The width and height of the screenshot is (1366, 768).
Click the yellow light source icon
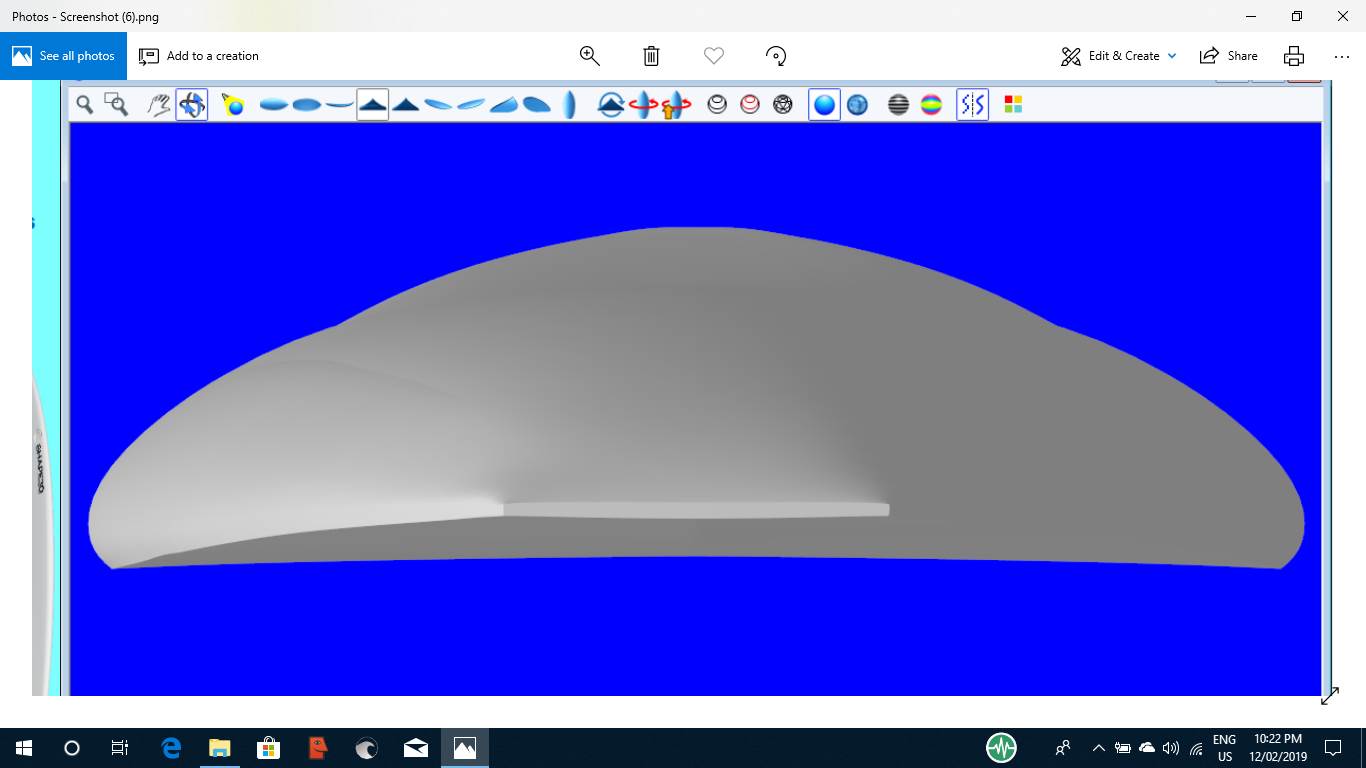coord(233,104)
